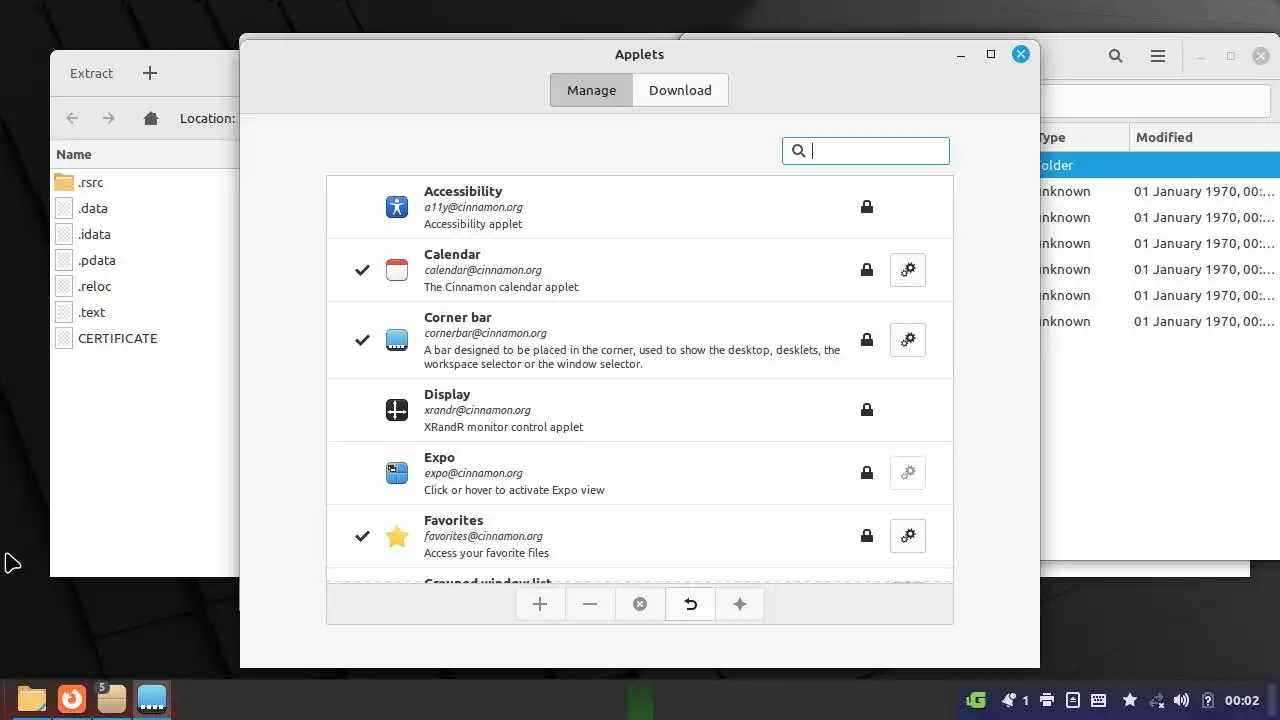This screenshot has width=1280, height=720.
Task: Open removable drives eject tray icon
Action: tap(1072, 700)
